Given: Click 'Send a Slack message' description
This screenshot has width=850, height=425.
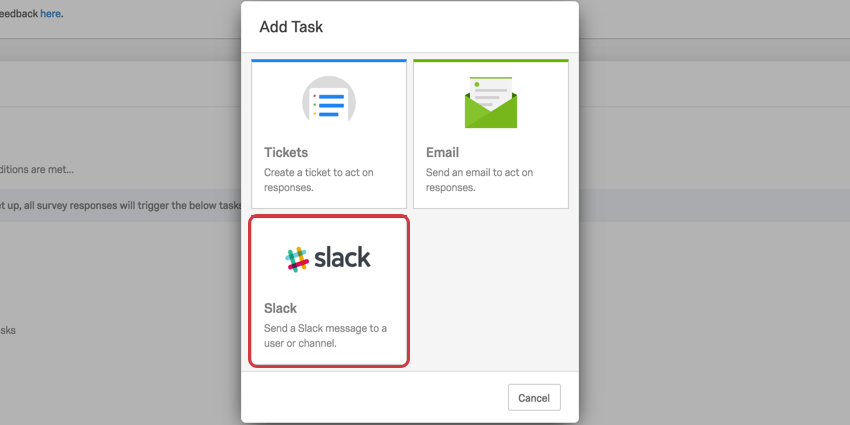Looking at the screenshot, I should (x=325, y=336).
